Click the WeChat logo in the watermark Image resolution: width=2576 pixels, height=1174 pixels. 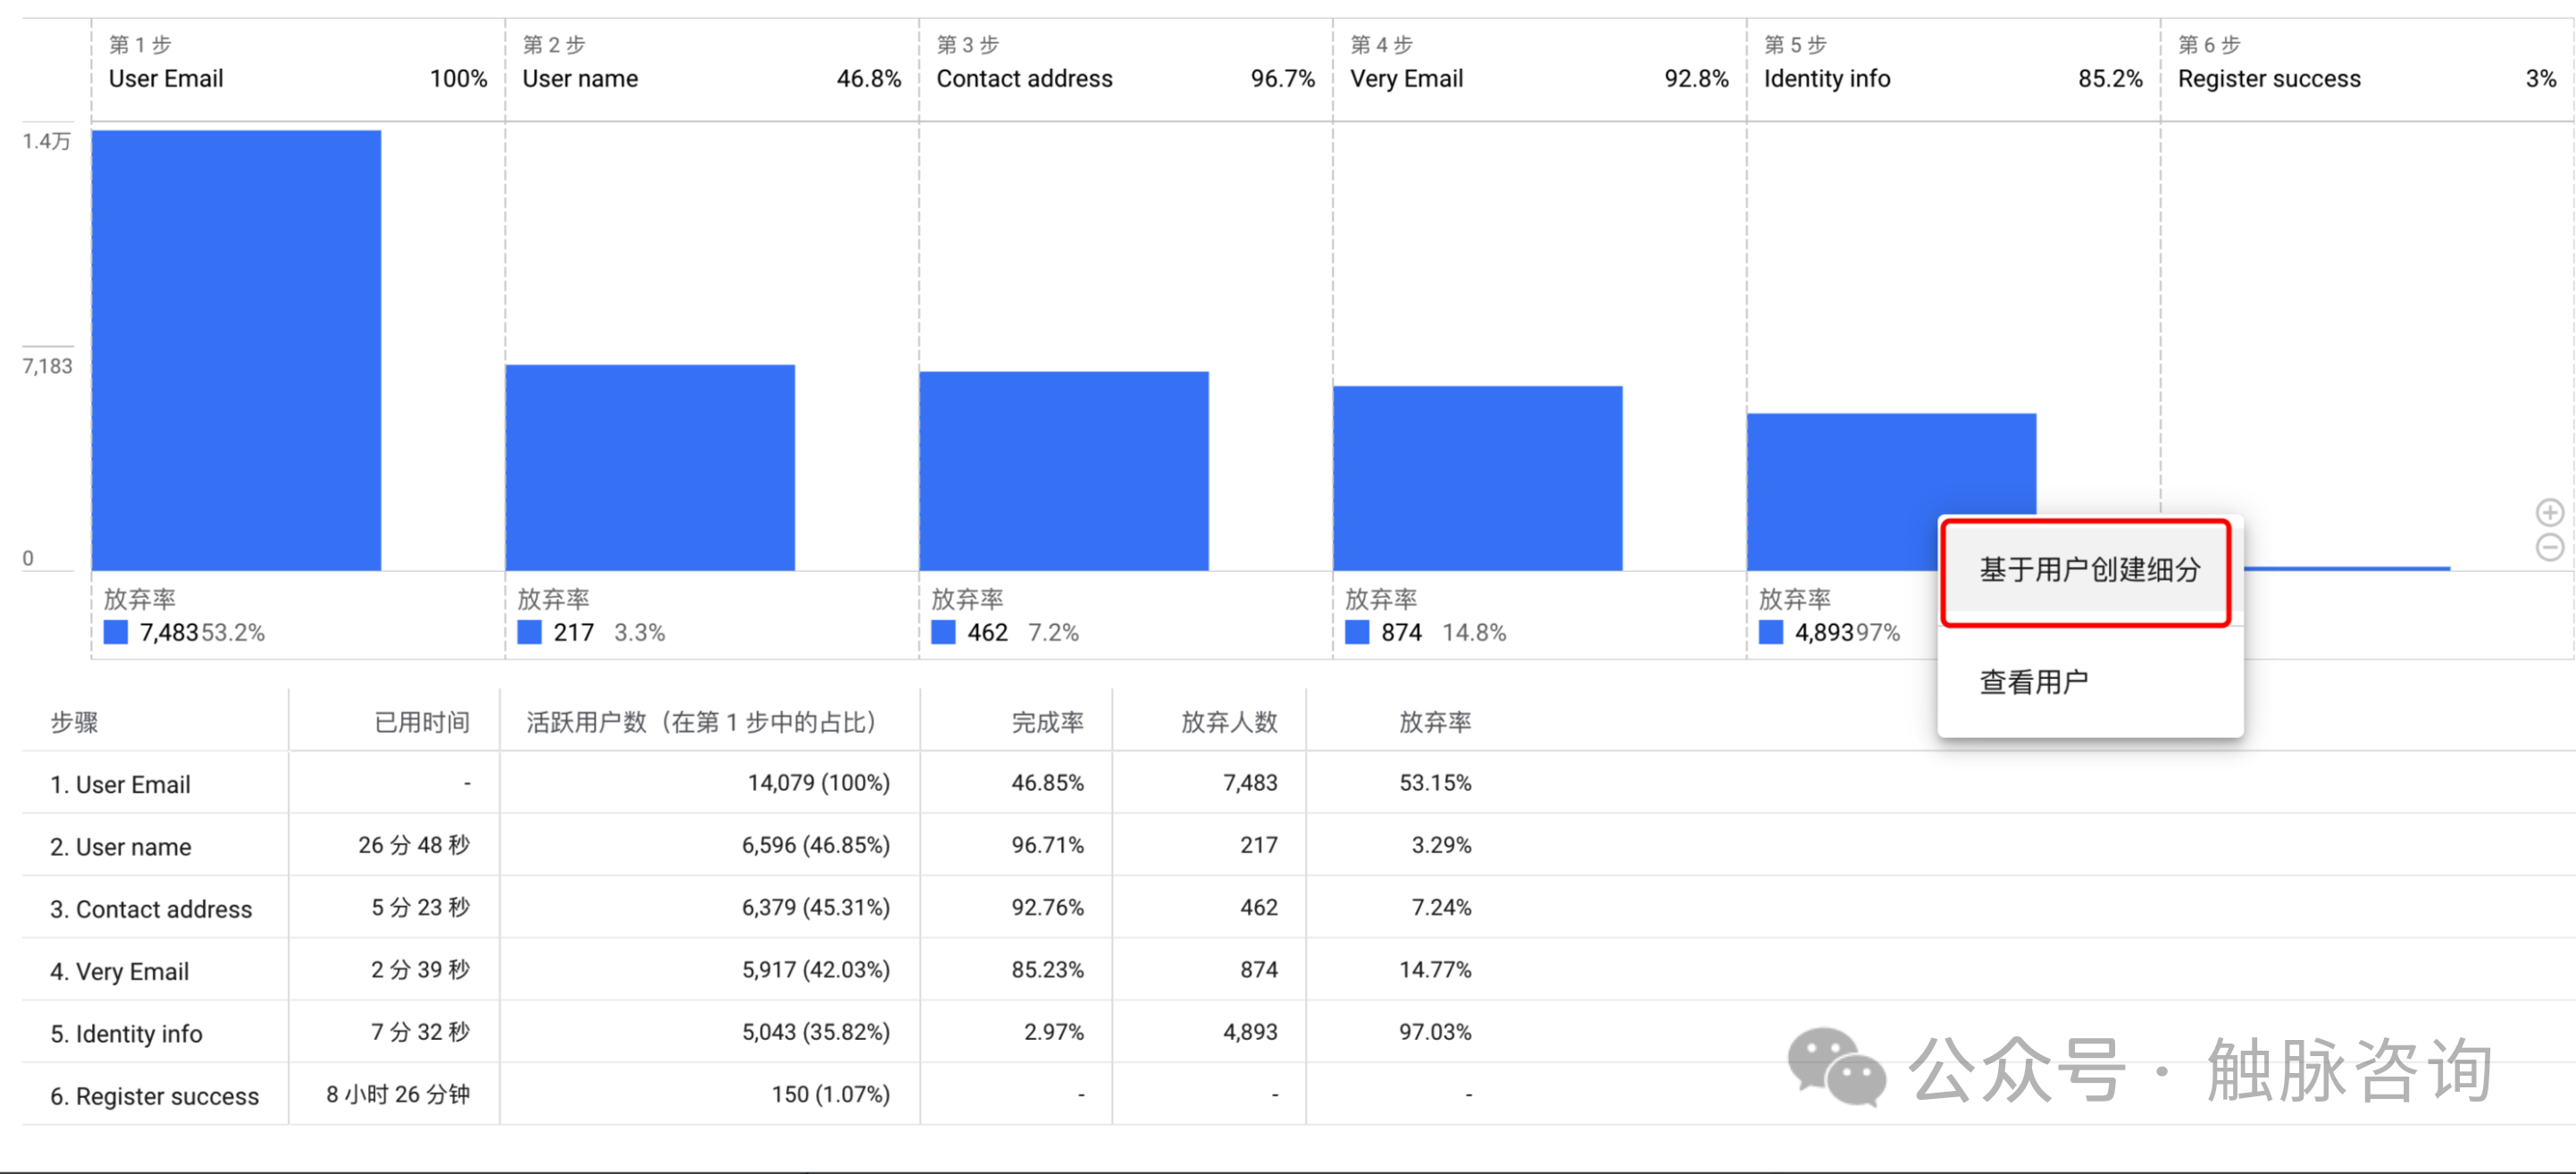pos(1836,1067)
